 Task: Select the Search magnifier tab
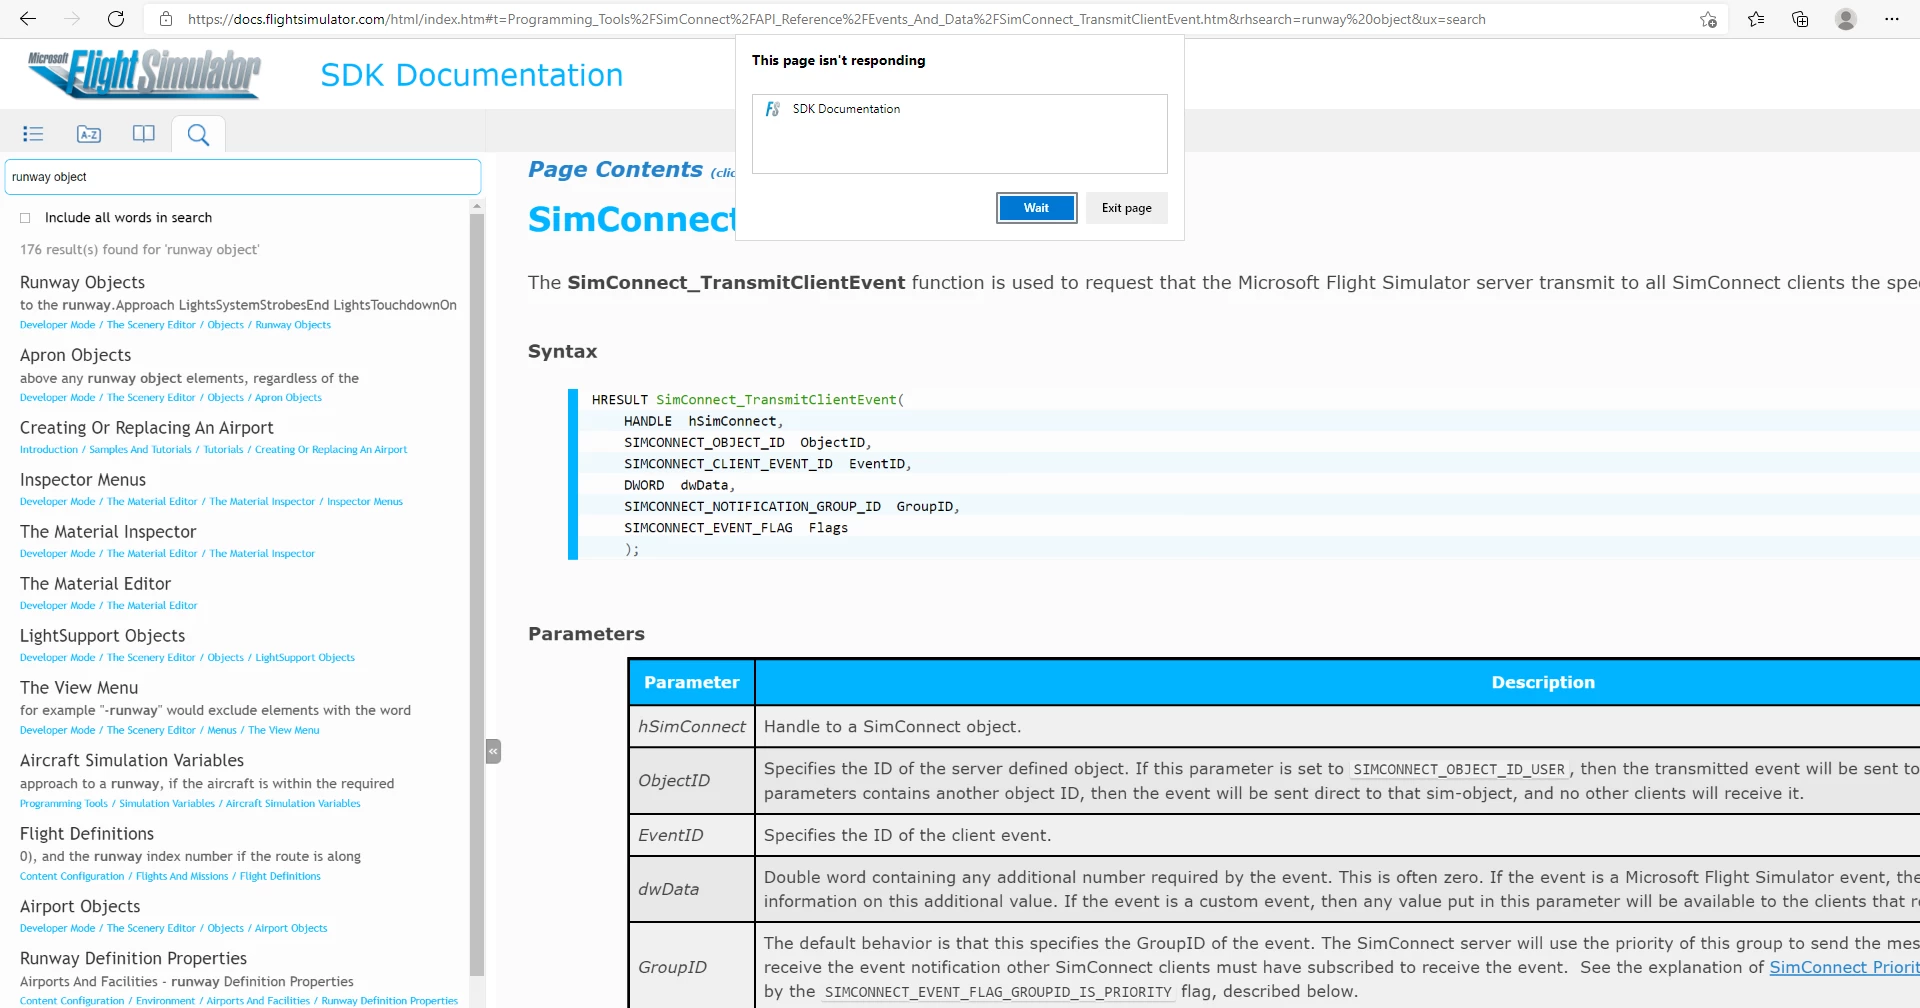pyautogui.click(x=198, y=135)
